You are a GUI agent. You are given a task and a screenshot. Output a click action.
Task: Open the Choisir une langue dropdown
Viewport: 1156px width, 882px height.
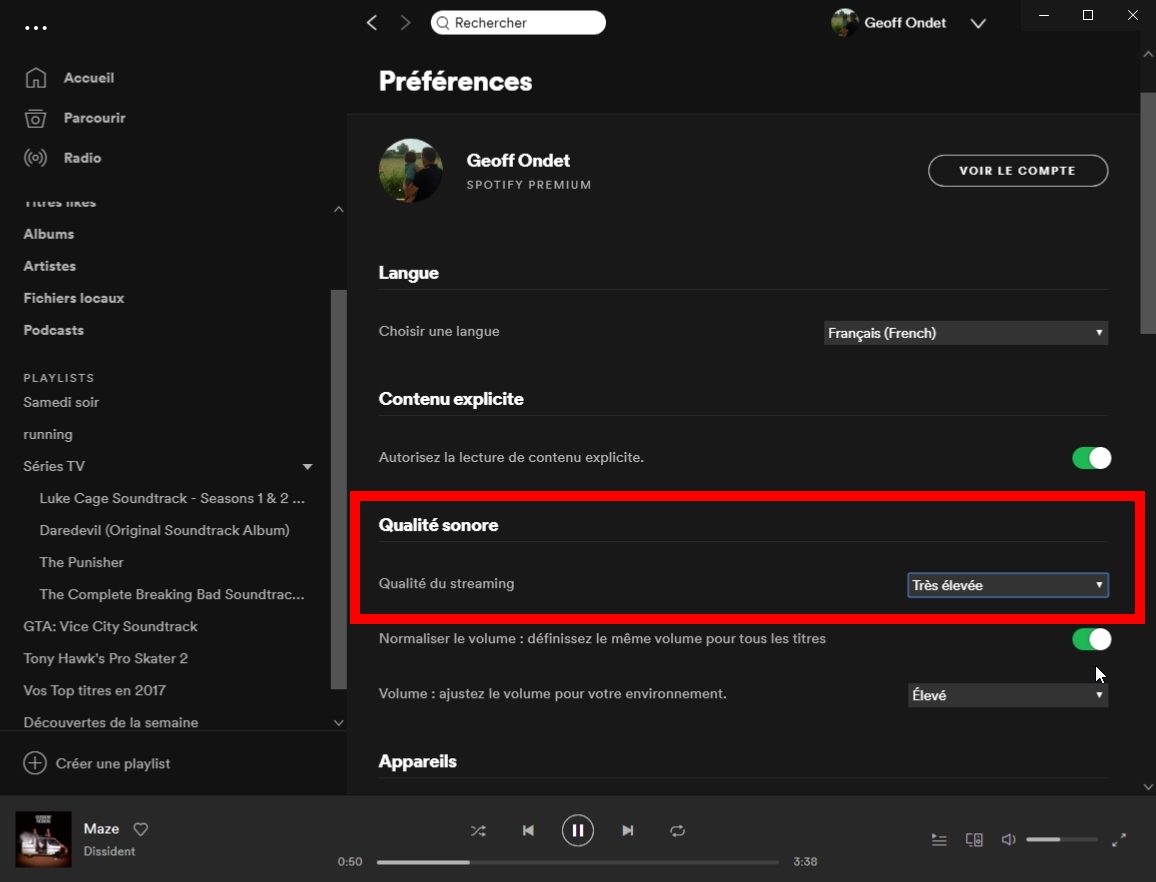(966, 333)
